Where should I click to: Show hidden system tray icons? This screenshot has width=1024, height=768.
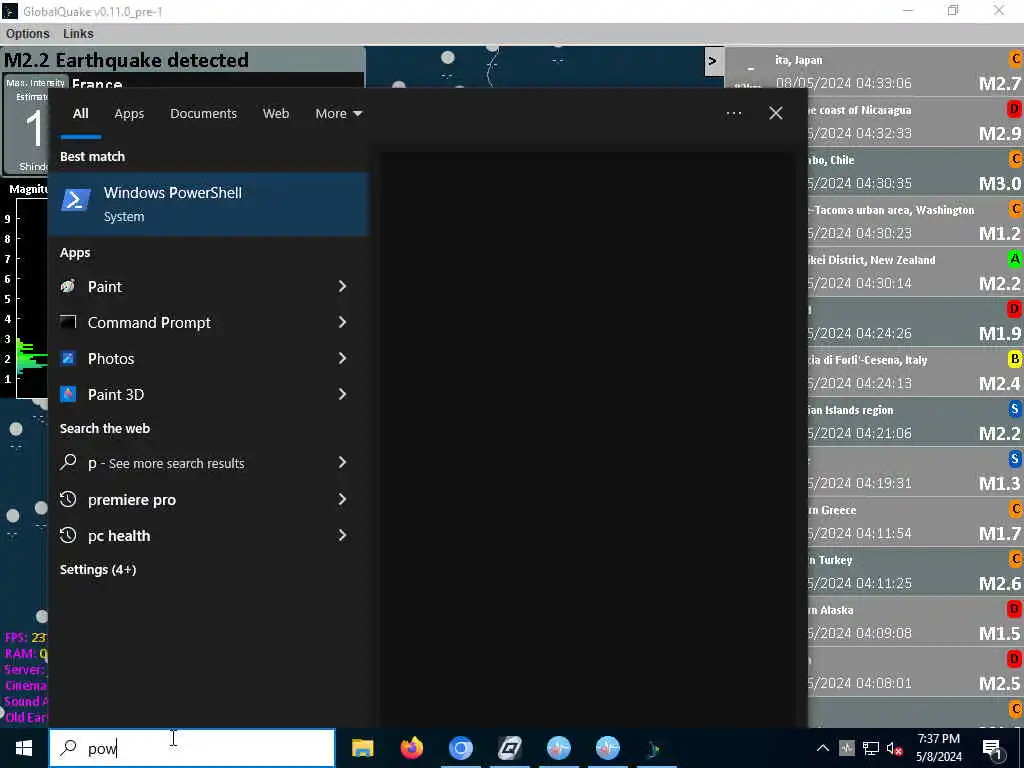pos(823,748)
